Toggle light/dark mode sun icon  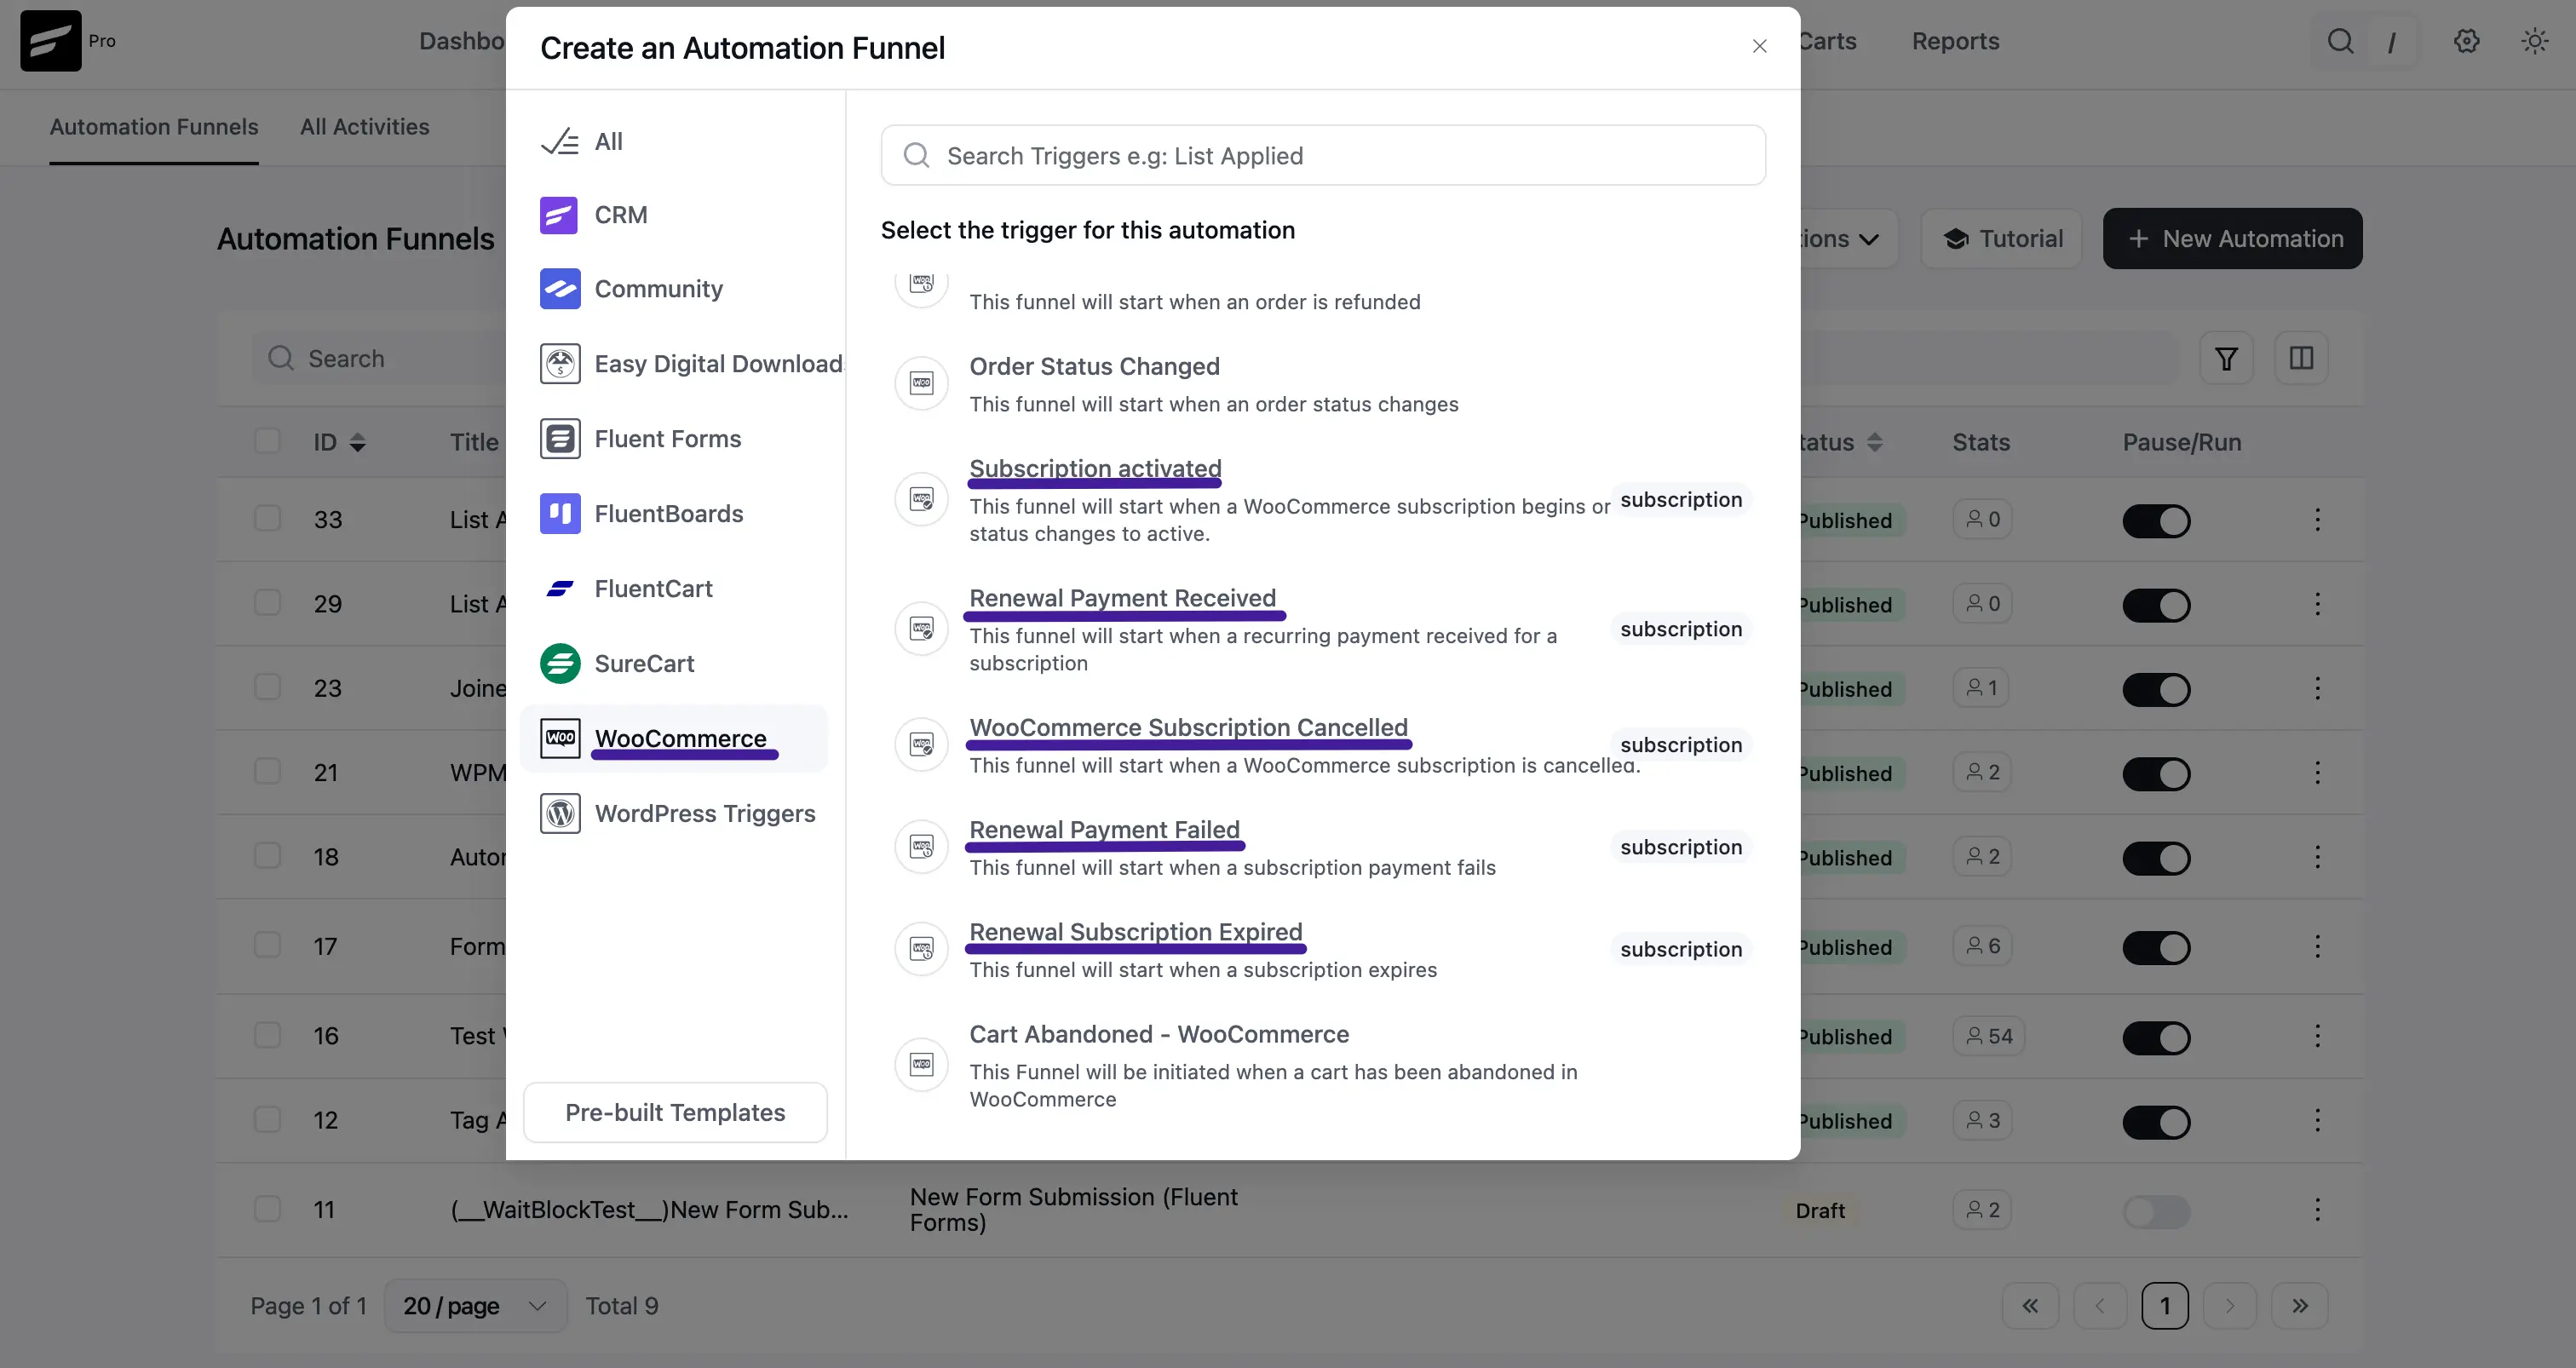point(2535,41)
